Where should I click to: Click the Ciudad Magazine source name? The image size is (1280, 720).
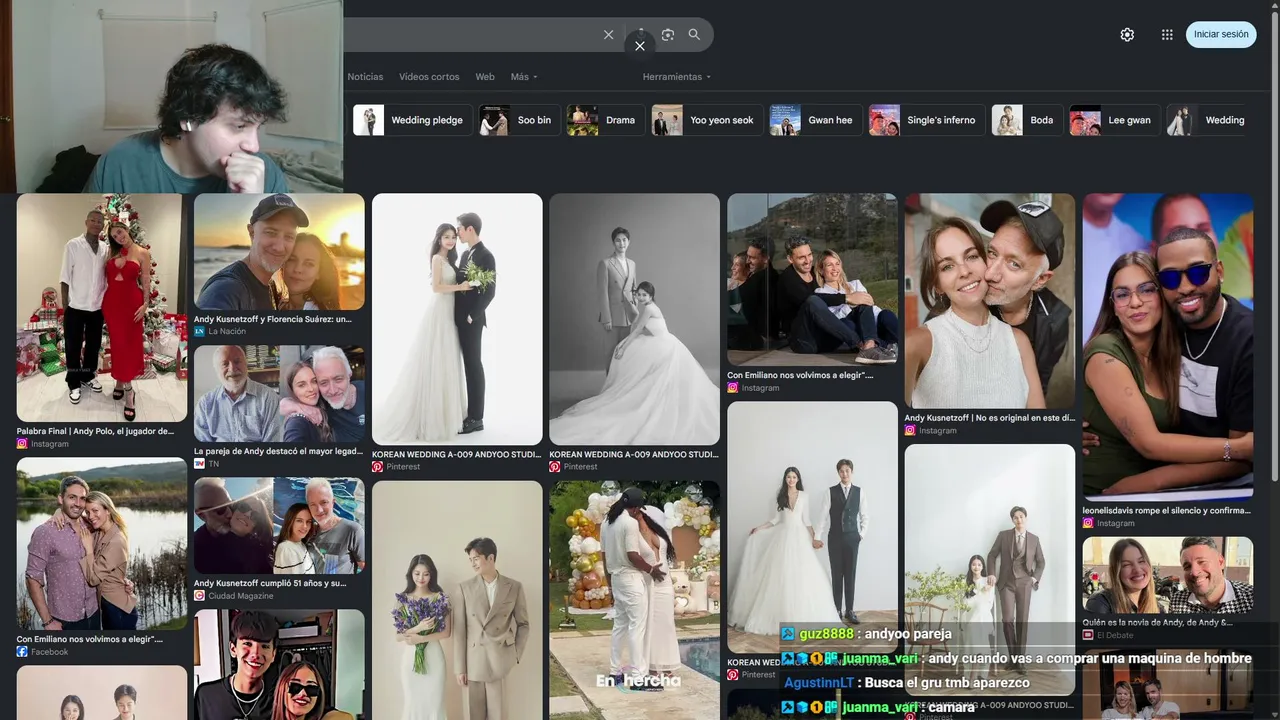[x=240, y=596]
